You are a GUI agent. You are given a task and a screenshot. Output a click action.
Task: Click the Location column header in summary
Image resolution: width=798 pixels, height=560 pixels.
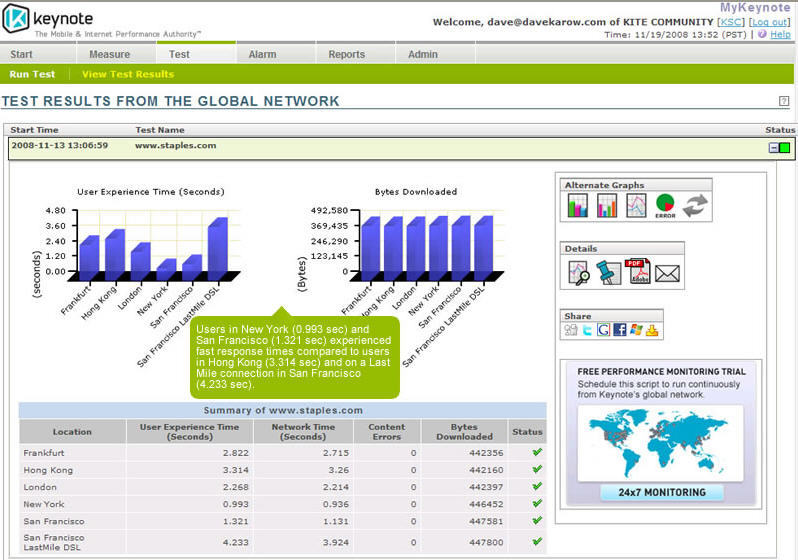(x=72, y=432)
